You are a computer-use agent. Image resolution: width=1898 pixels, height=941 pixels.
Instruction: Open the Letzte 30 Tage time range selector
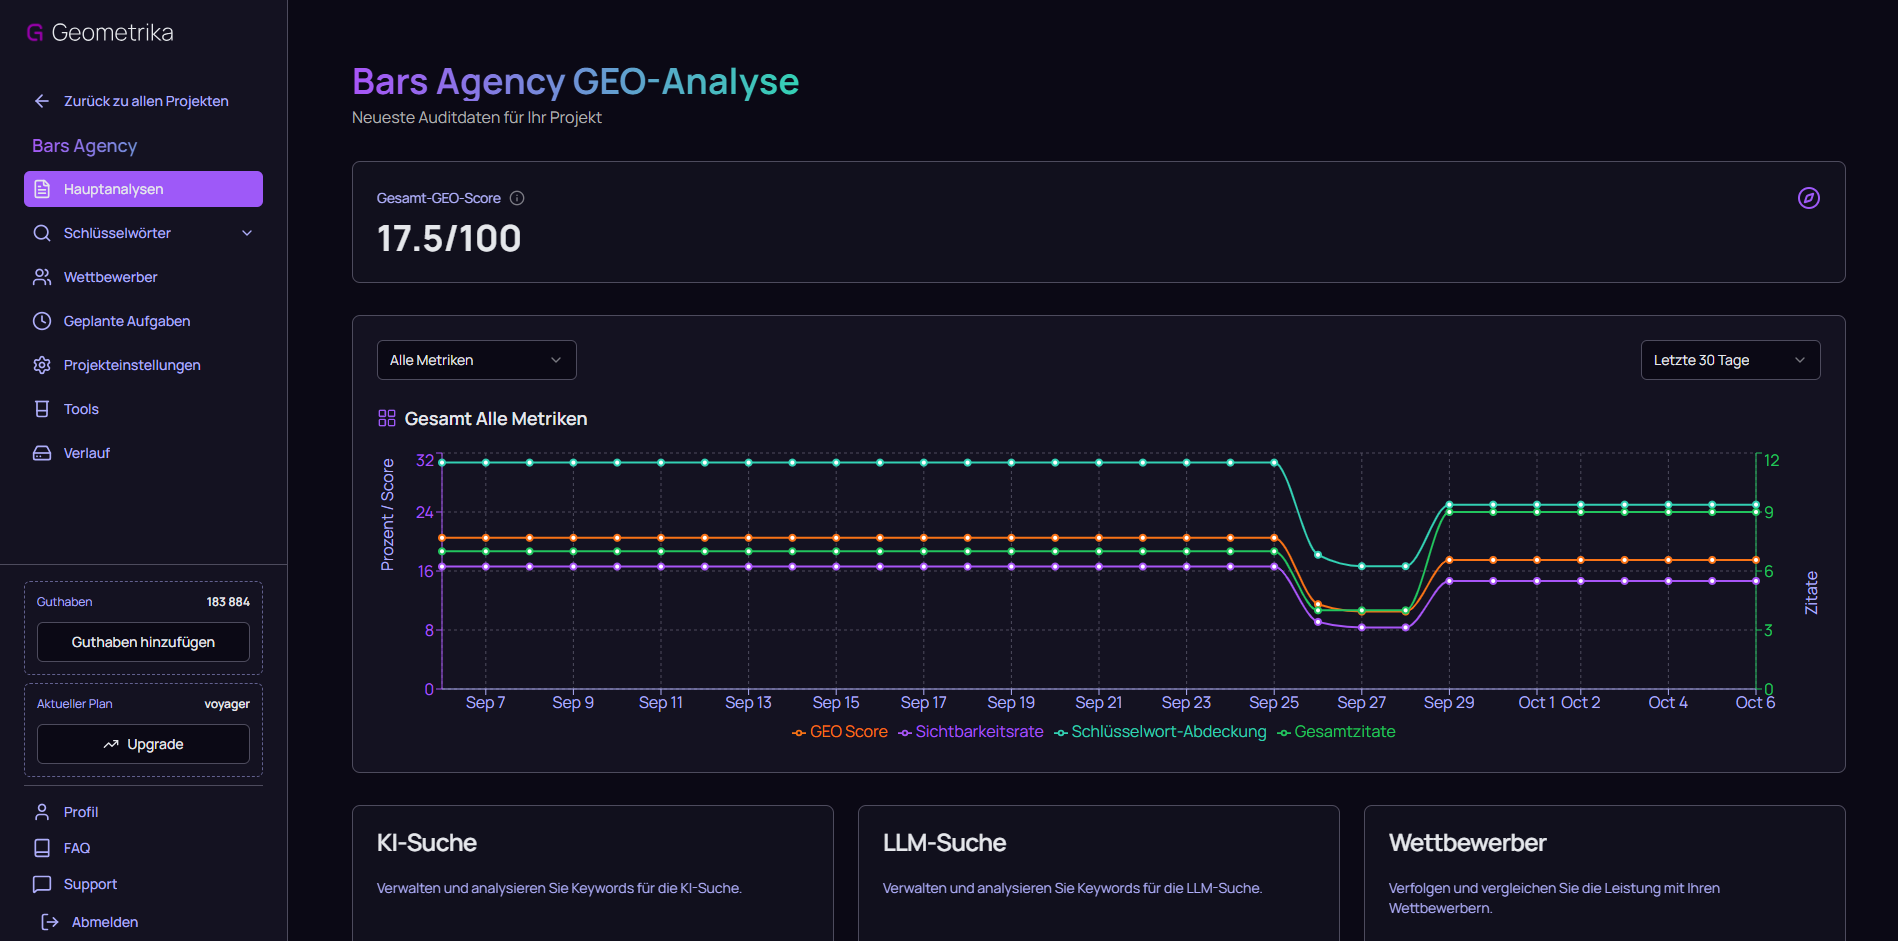click(1729, 360)
